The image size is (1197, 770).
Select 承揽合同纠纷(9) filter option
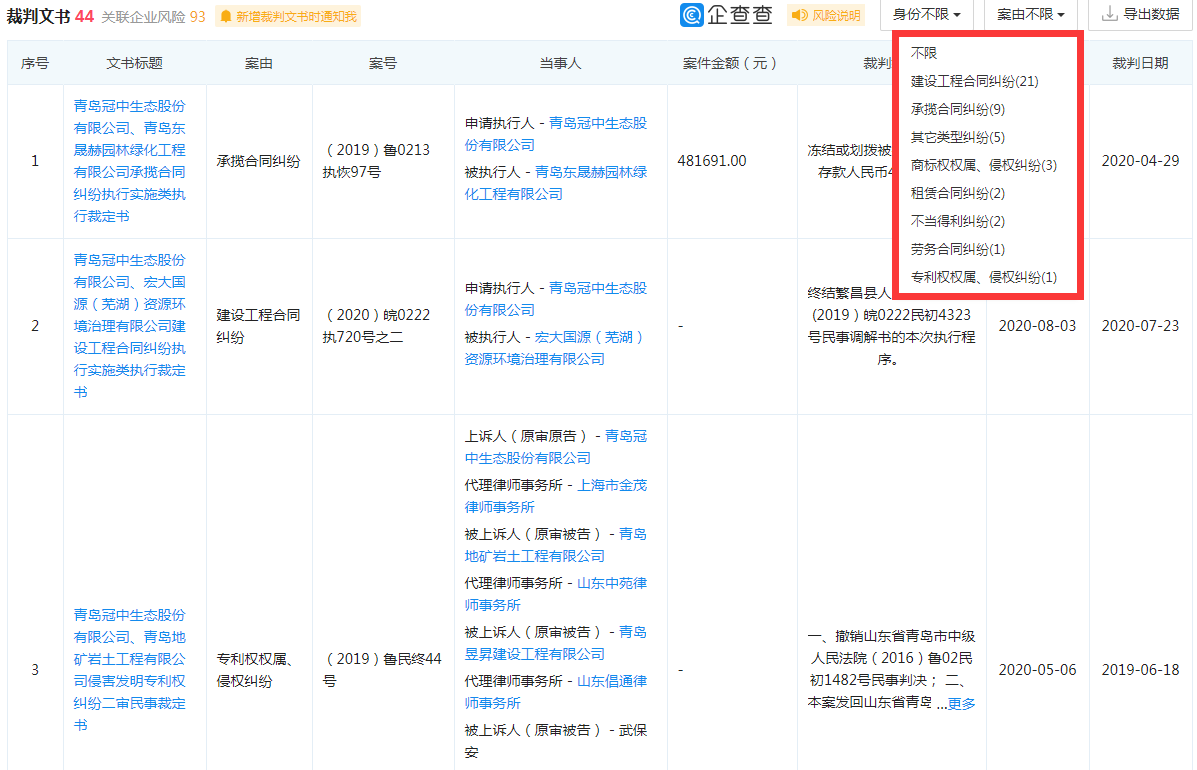(958, 109)
